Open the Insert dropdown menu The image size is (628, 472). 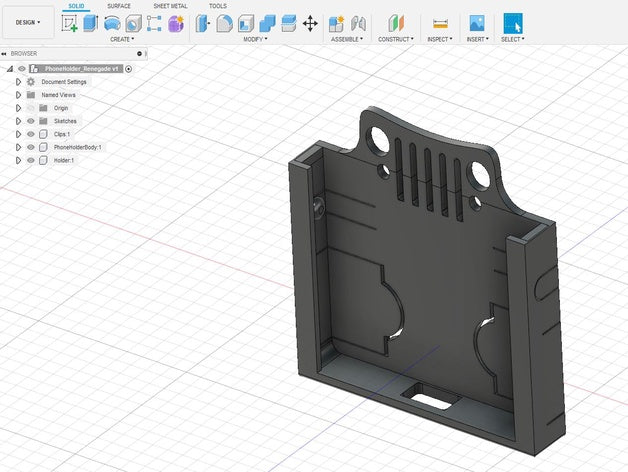tap(477, 39)
